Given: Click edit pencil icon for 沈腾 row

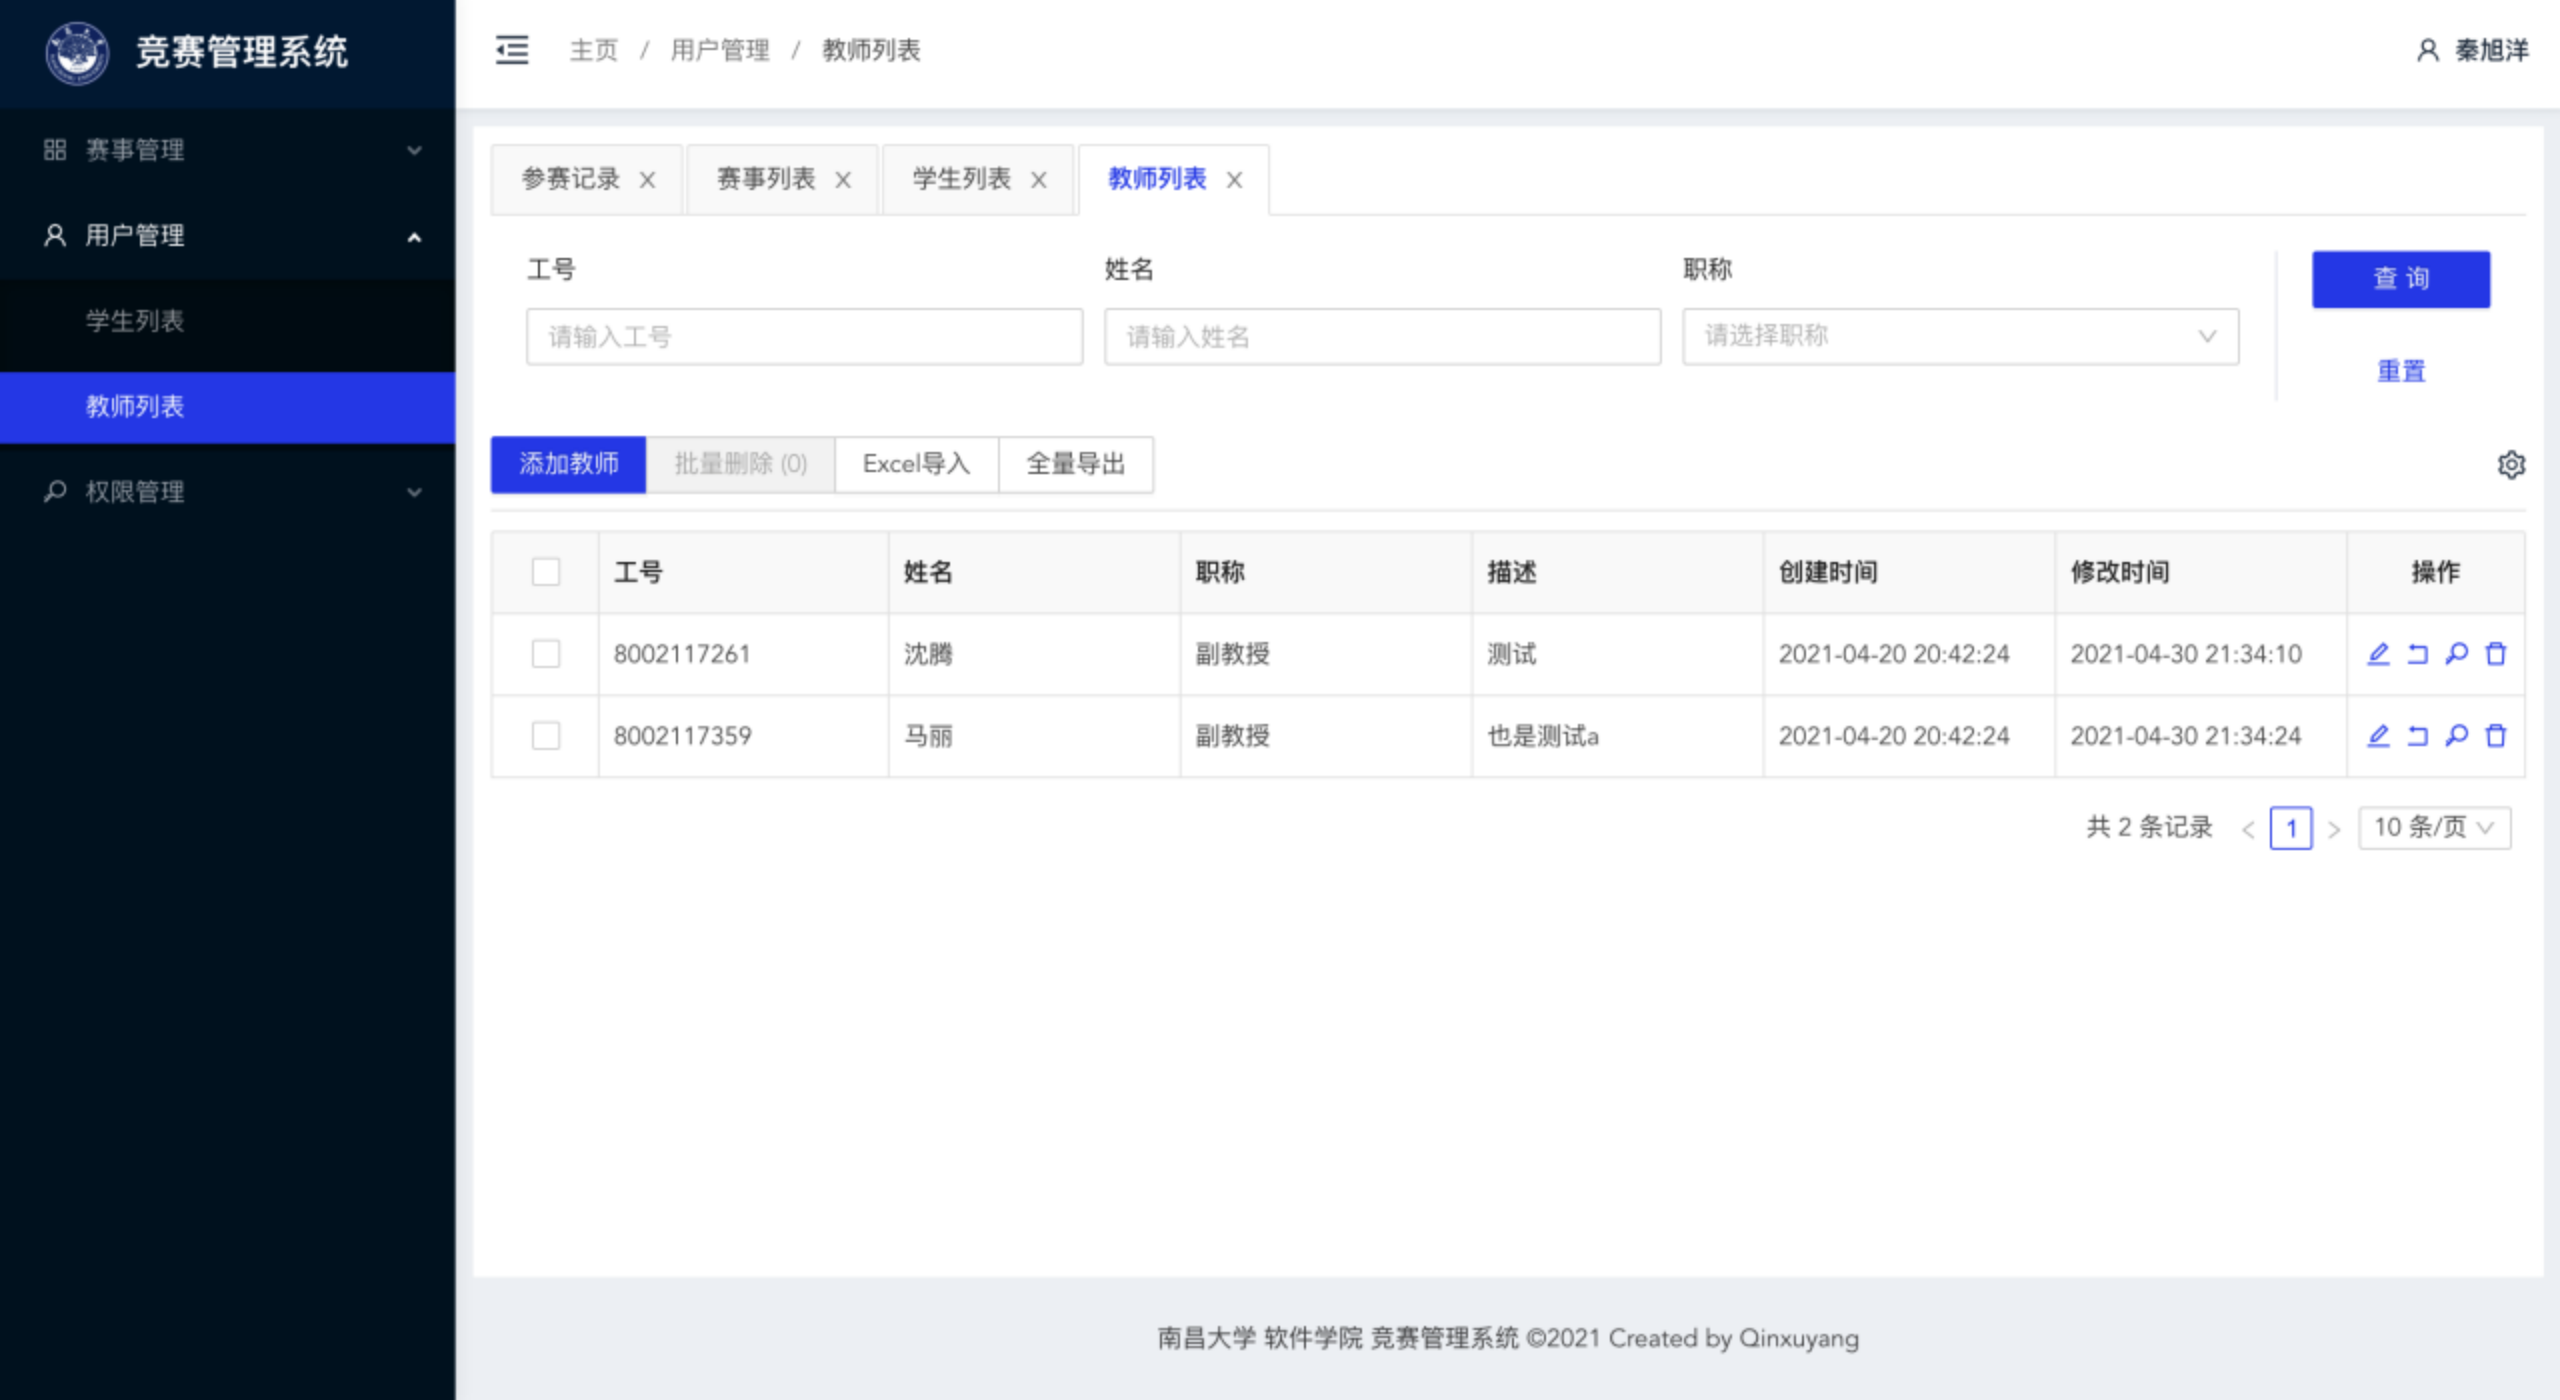Looking at the screenshot, I should pos(2378,654).
